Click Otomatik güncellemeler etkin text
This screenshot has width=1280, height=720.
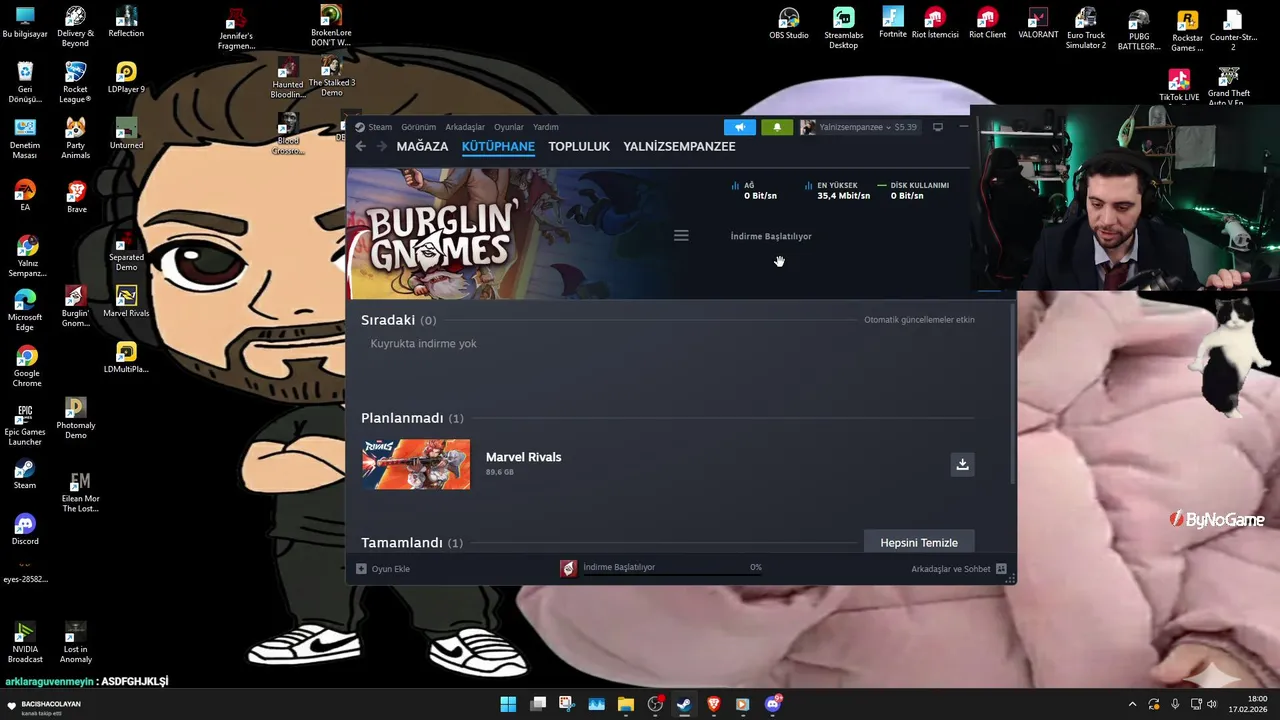(919, 320)
